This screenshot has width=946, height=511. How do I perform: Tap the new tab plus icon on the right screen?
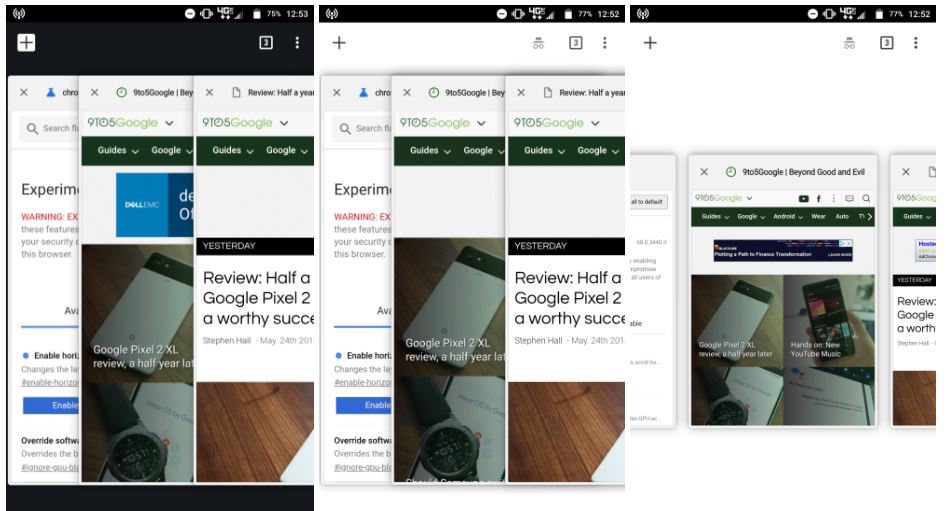click(650, 43)
